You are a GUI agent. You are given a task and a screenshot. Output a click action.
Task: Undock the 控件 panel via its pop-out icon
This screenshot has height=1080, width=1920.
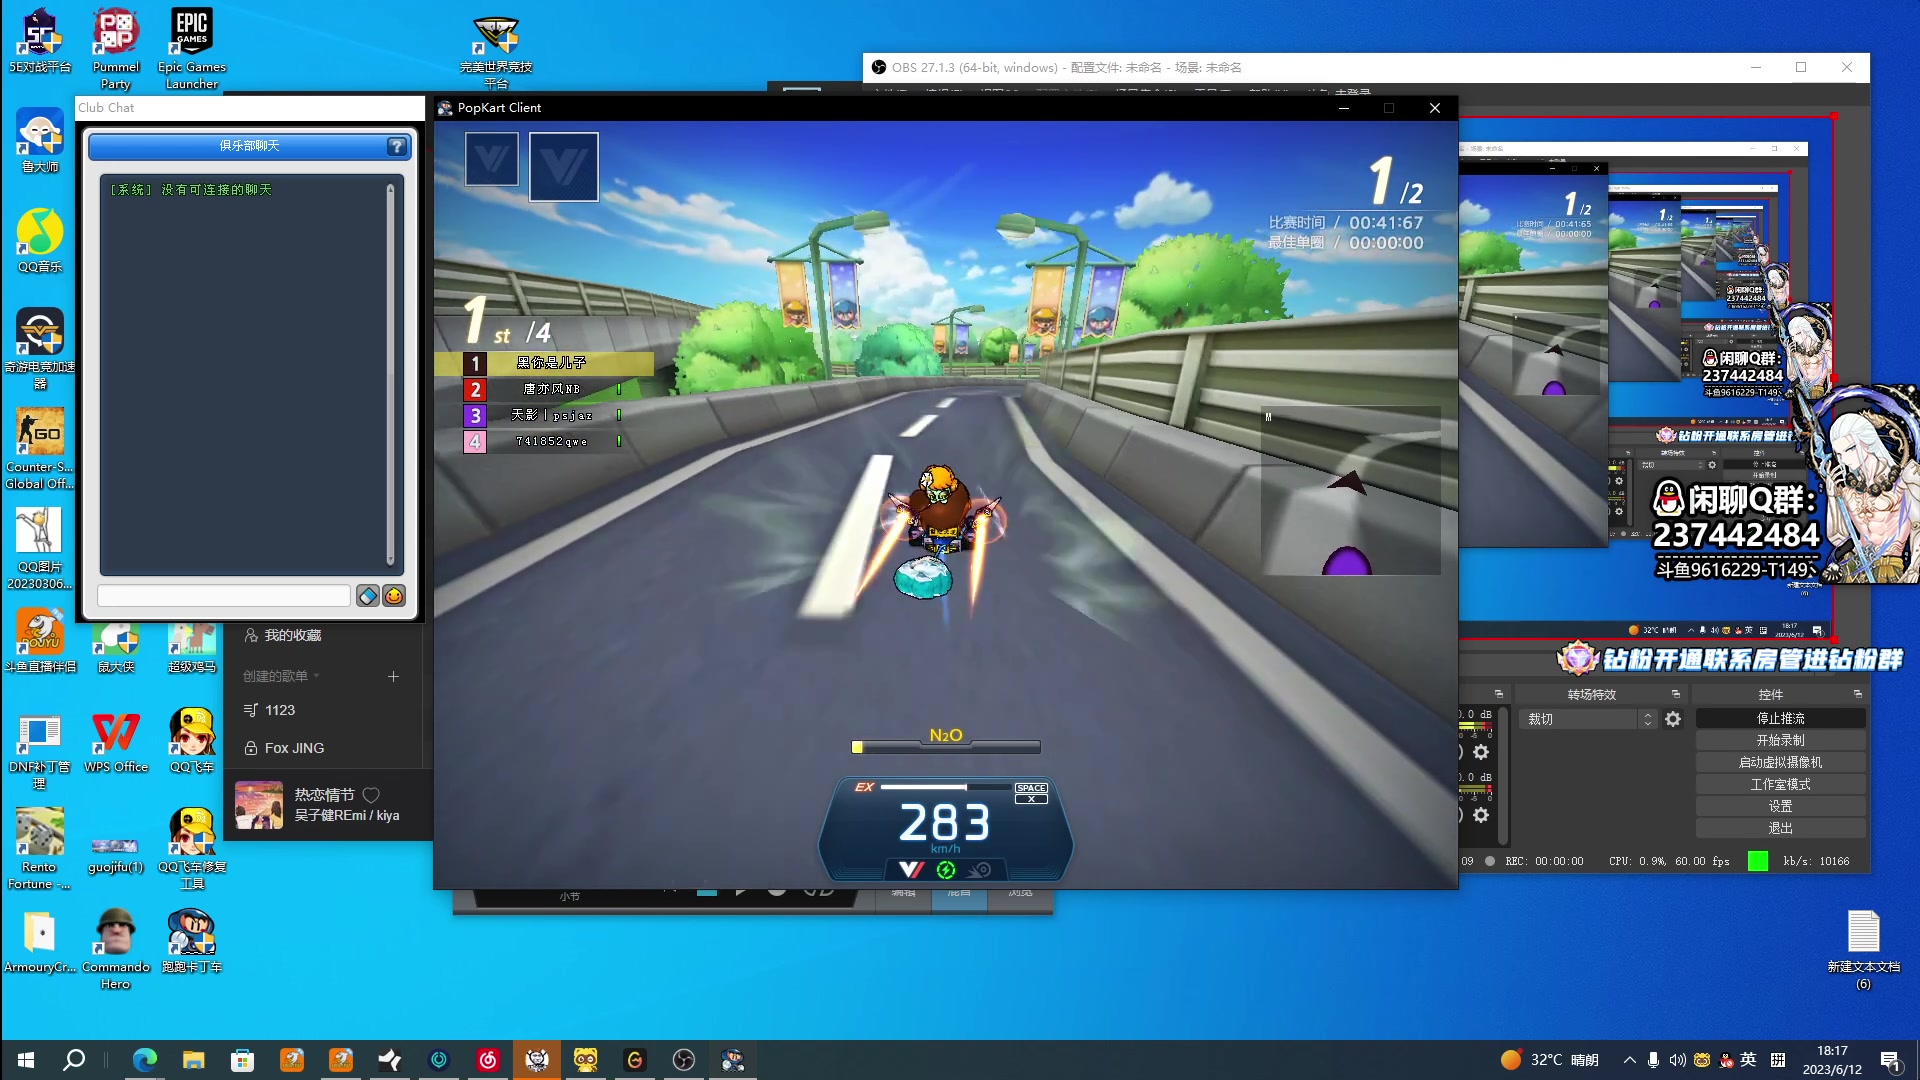(1857, 694)
